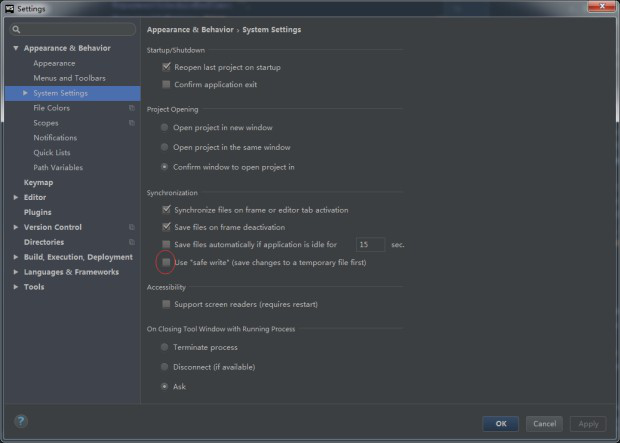620x443 pixels.
Task: Select System Settings in the tree
Action: coord(72,93)
